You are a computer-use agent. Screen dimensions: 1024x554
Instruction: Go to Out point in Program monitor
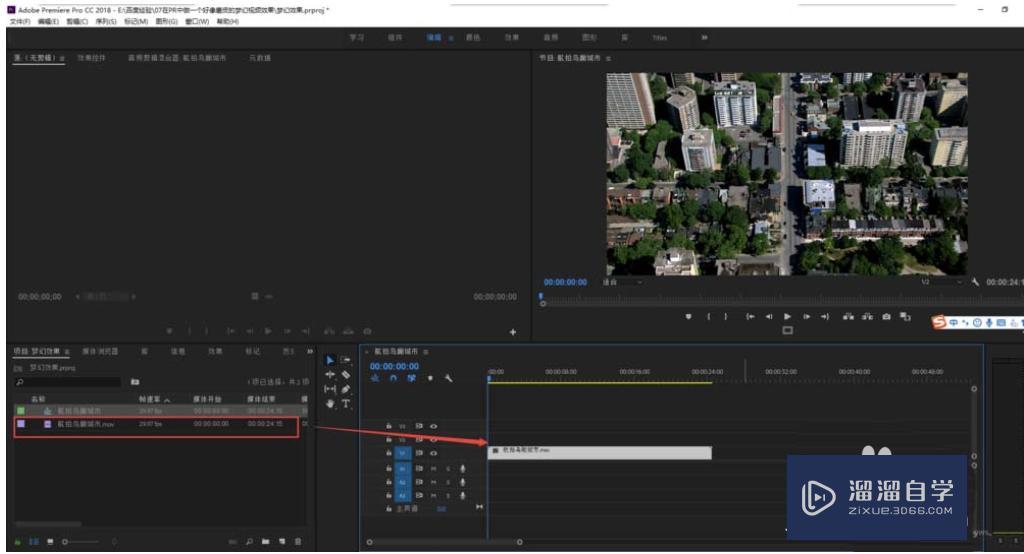click(825, 316)
